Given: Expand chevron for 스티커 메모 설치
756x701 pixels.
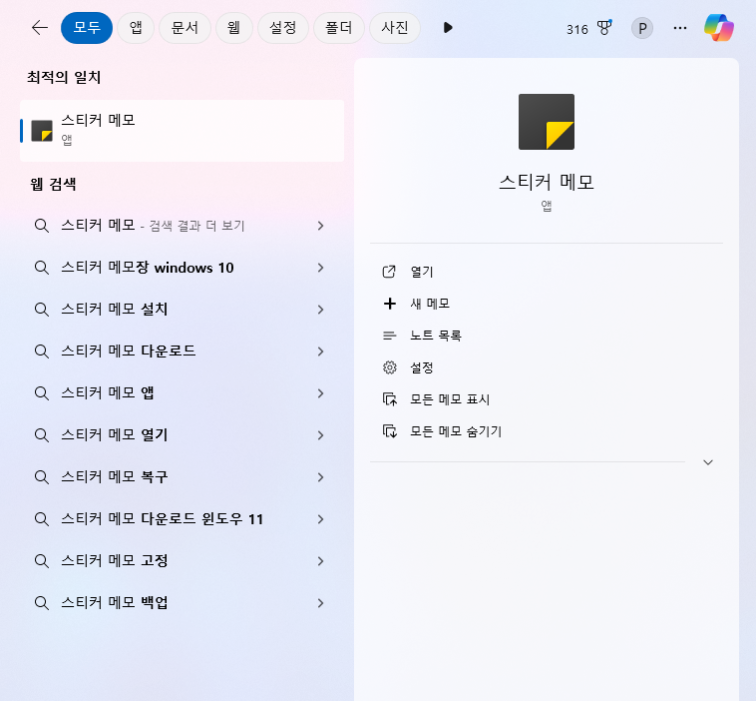Looking at the screenshot, I should tap(321, 310).
